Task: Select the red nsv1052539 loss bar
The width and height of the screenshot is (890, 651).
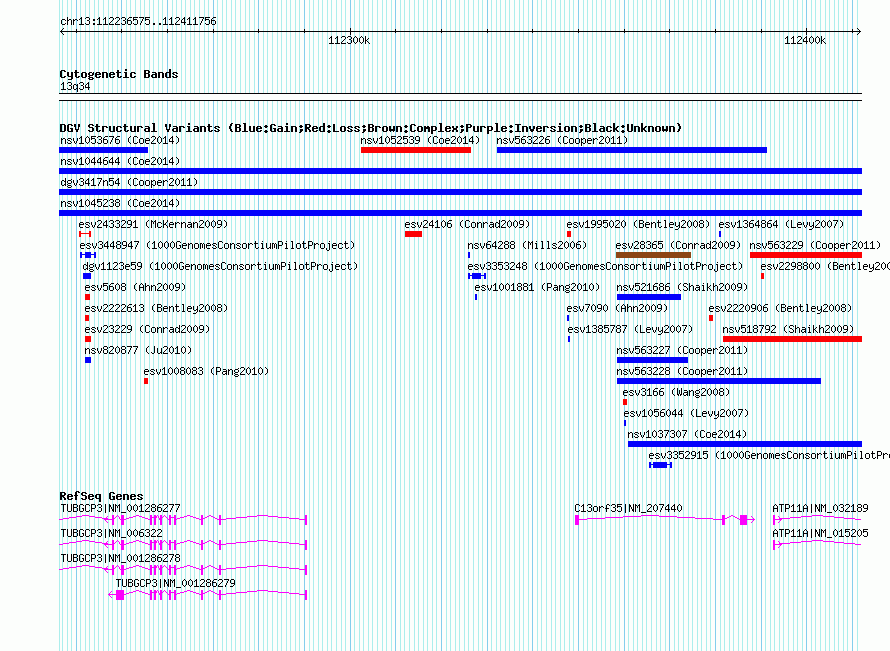Action: tap(416, 150)
